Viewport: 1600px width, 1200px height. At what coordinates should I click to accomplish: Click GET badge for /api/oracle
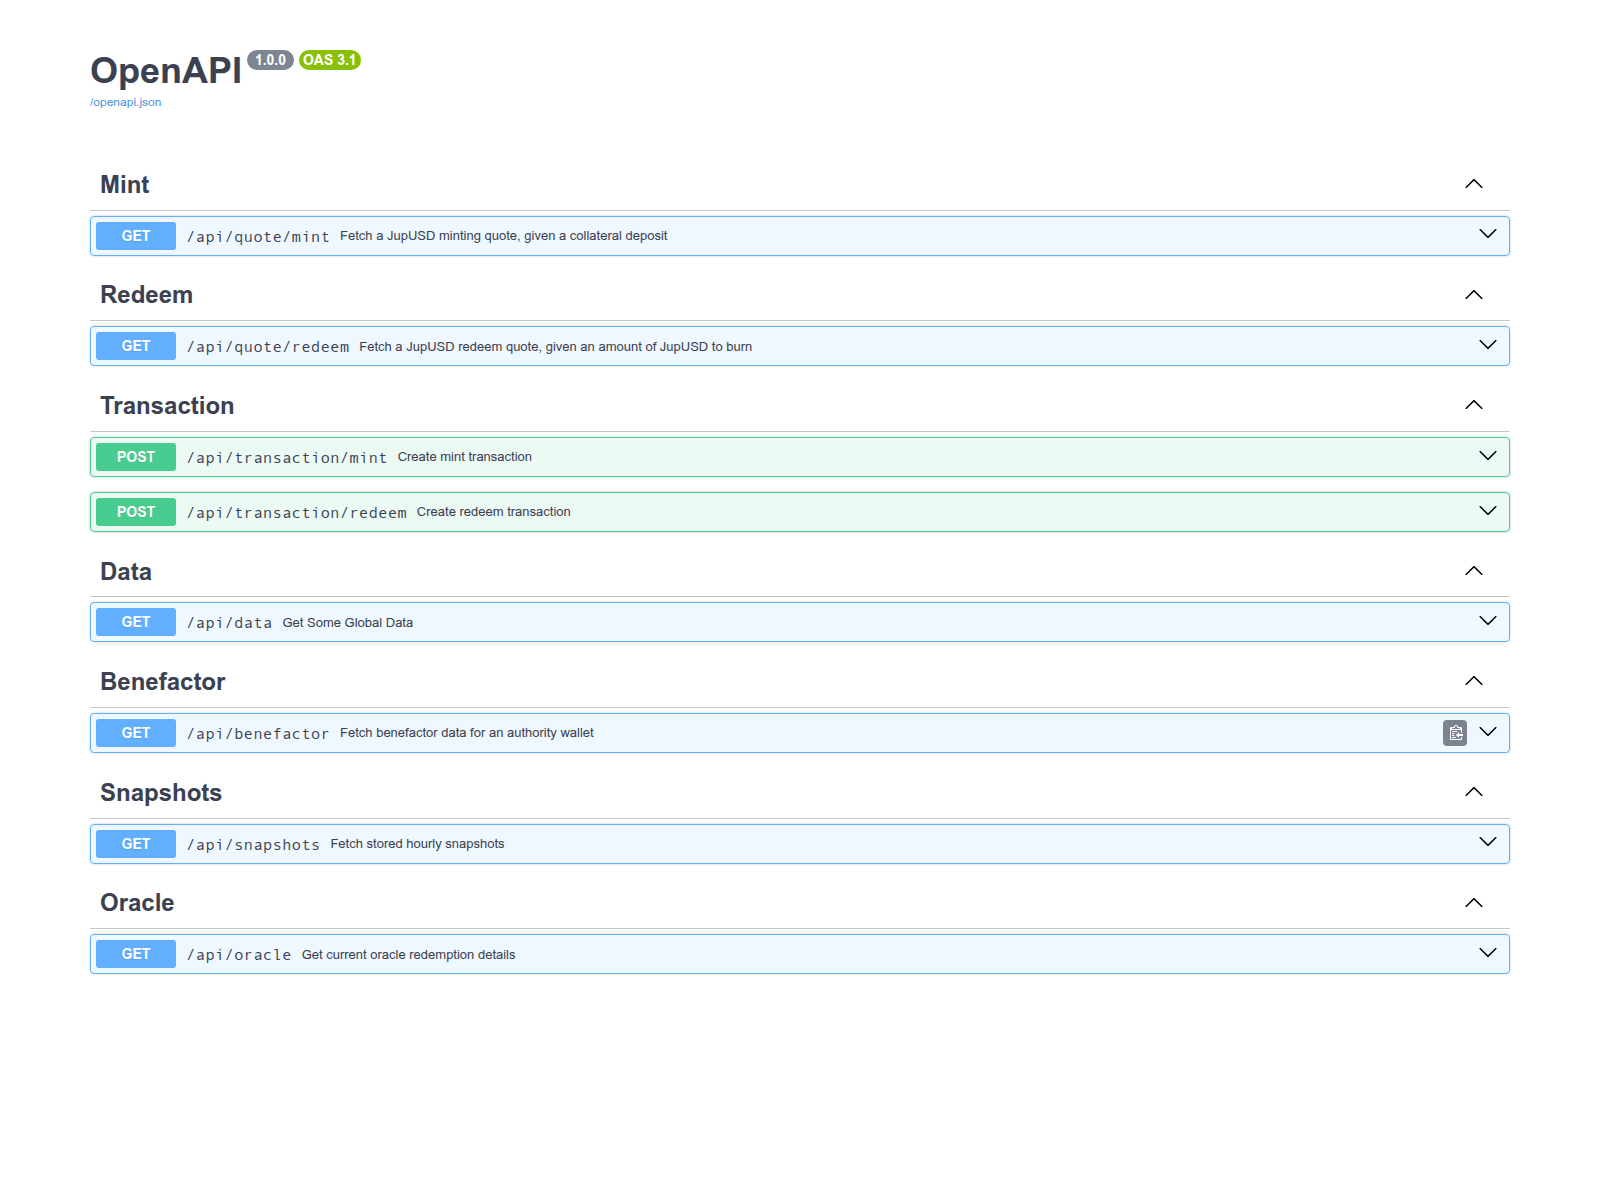click(x=136, y=954)
